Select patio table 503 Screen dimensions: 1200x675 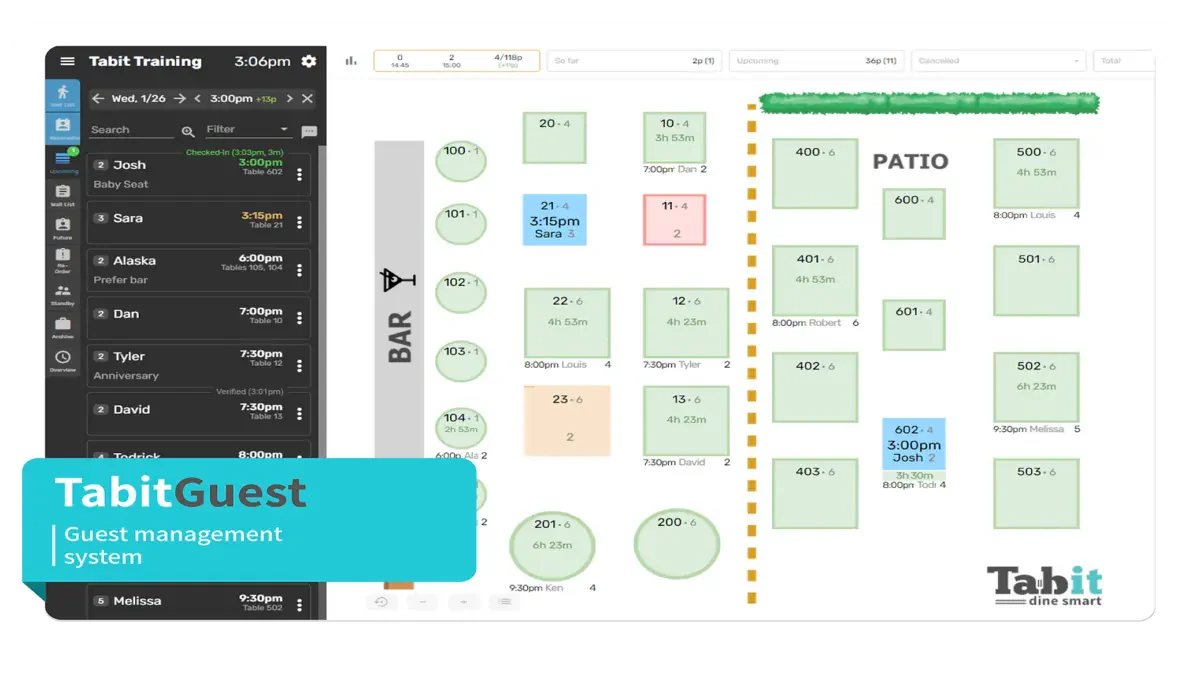point(1036,493)
